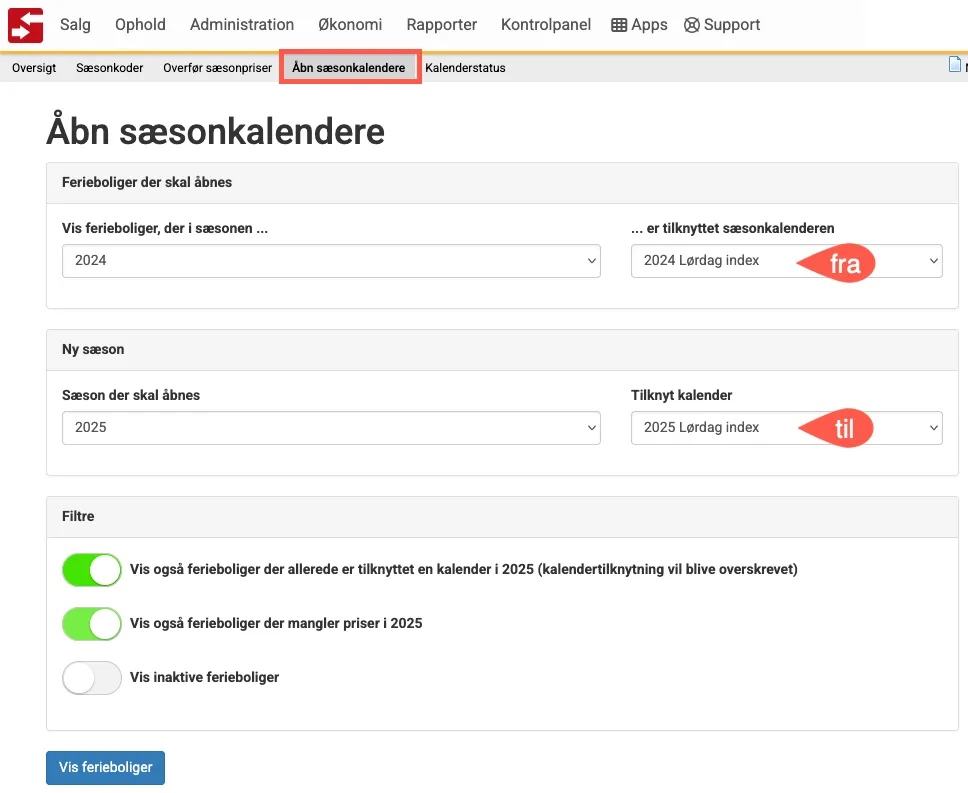Open the Apps grid icon
968x793 pixels.
620,25
